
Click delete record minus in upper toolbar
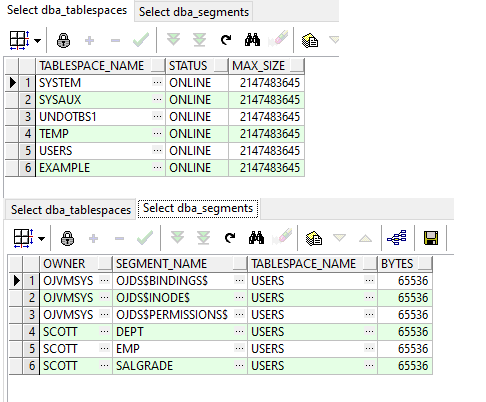point(115,41)
